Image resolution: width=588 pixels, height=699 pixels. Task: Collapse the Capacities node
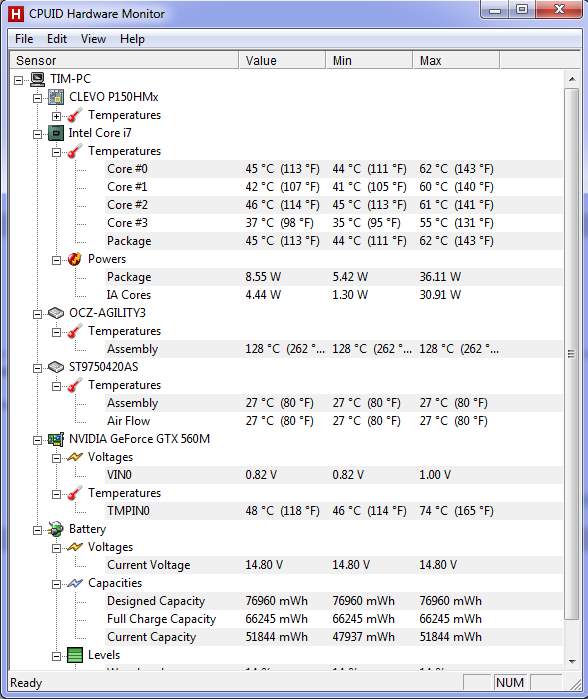click(56, 584)
